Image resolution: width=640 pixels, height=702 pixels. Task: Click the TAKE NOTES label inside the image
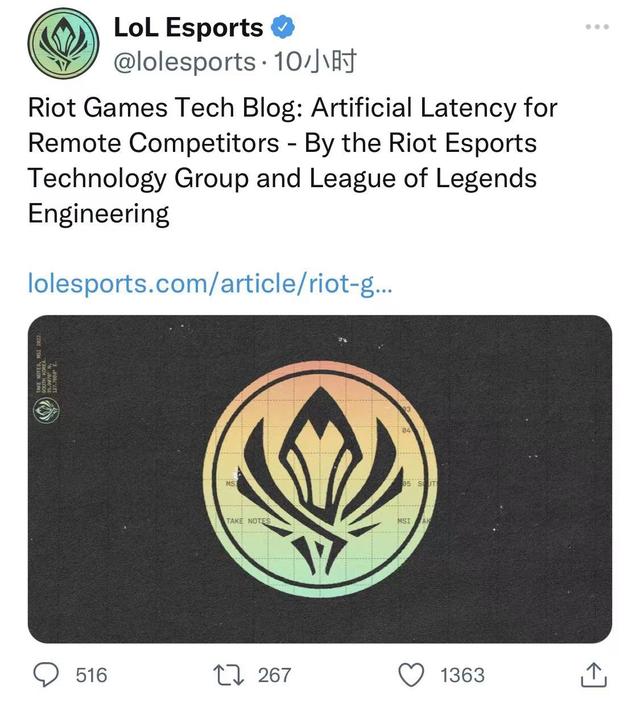coord(248,521)
